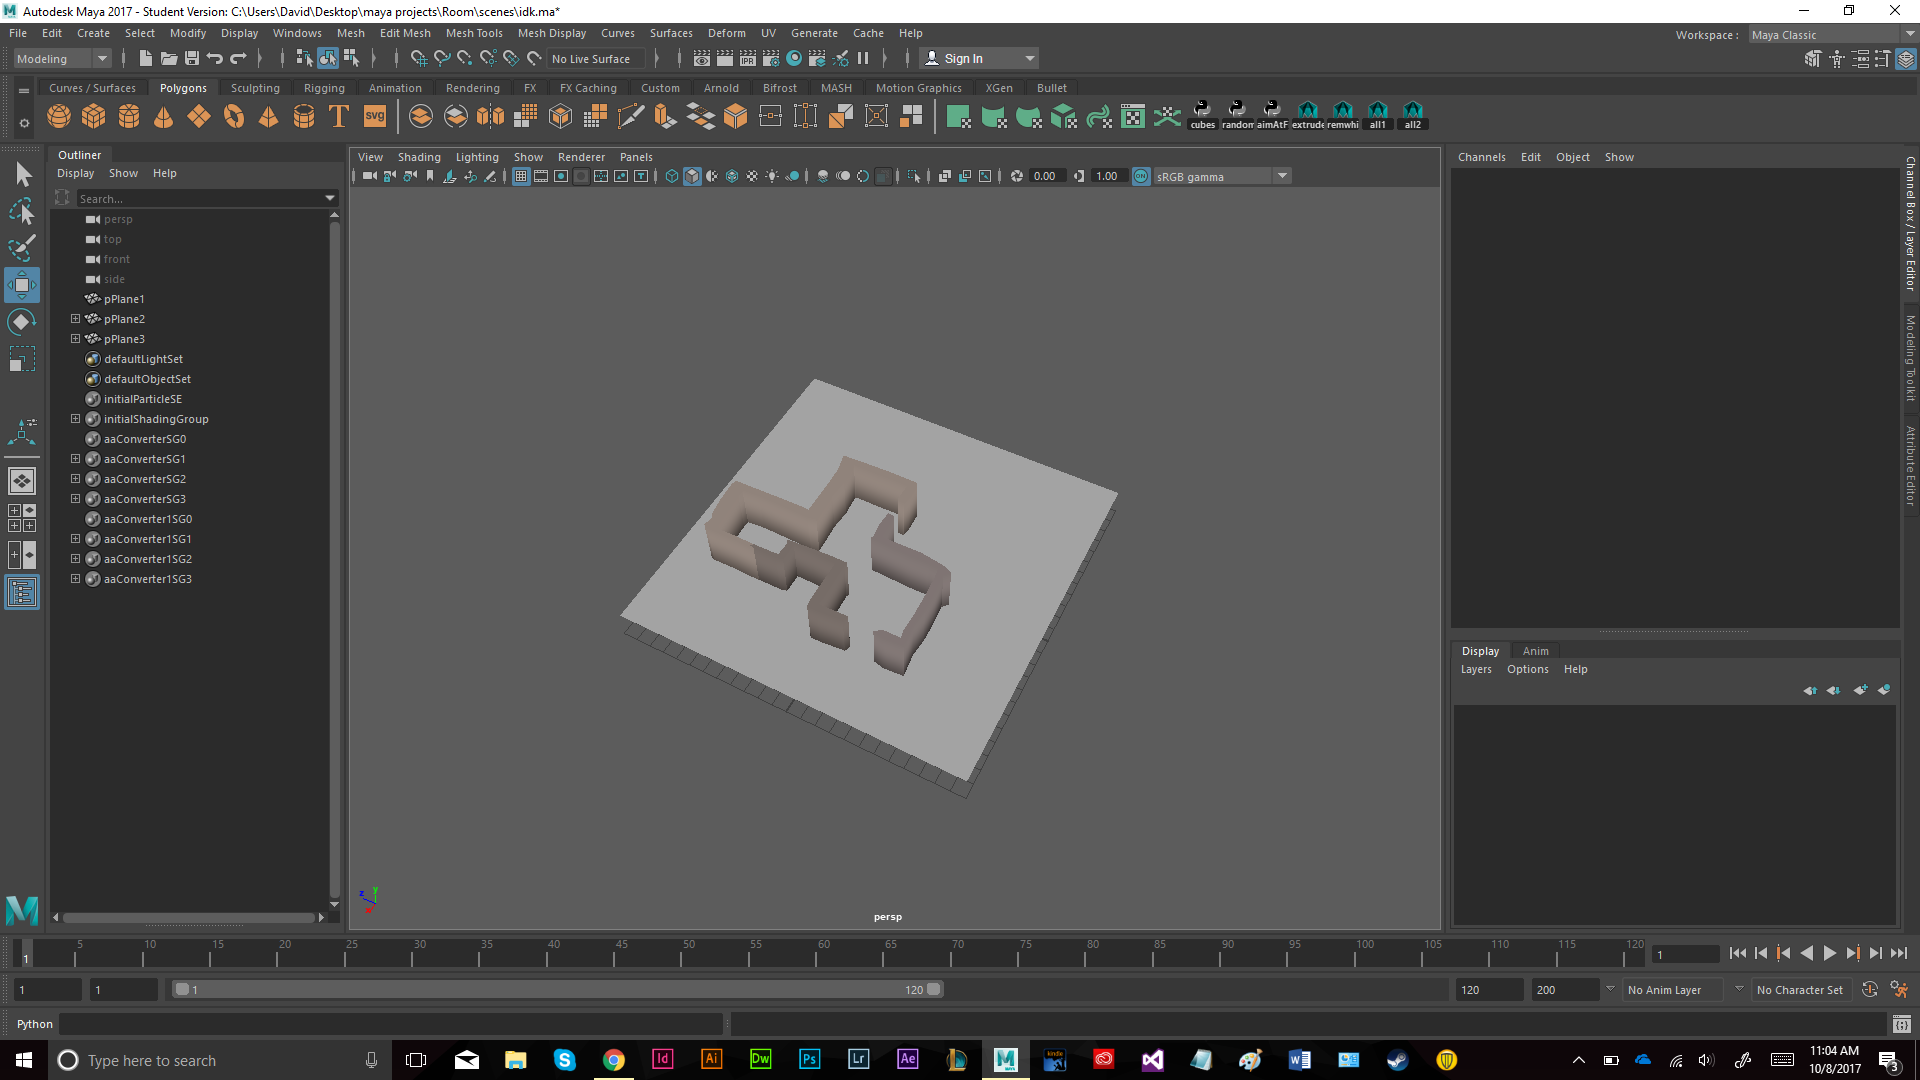This screenshot has height=1080, width=1920.
Task: Click the time range slider bar
Action: 556,990
